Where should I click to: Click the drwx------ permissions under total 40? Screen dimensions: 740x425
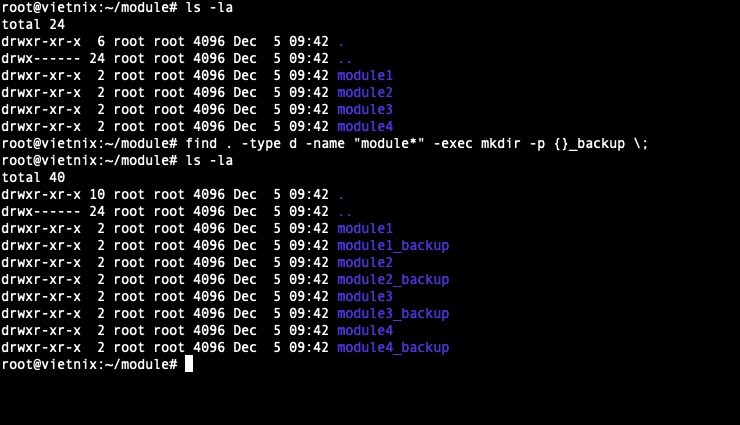[x=41, y=211]
